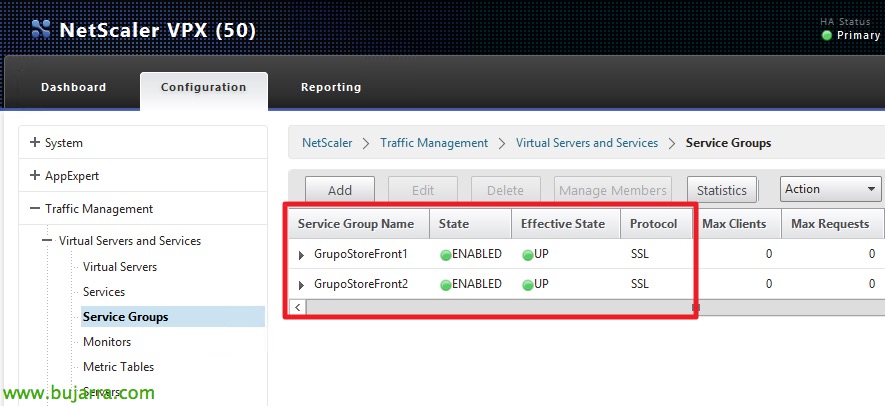
Task: Click Max Clients value for GrupoStoreFront2
Action: 768,284
